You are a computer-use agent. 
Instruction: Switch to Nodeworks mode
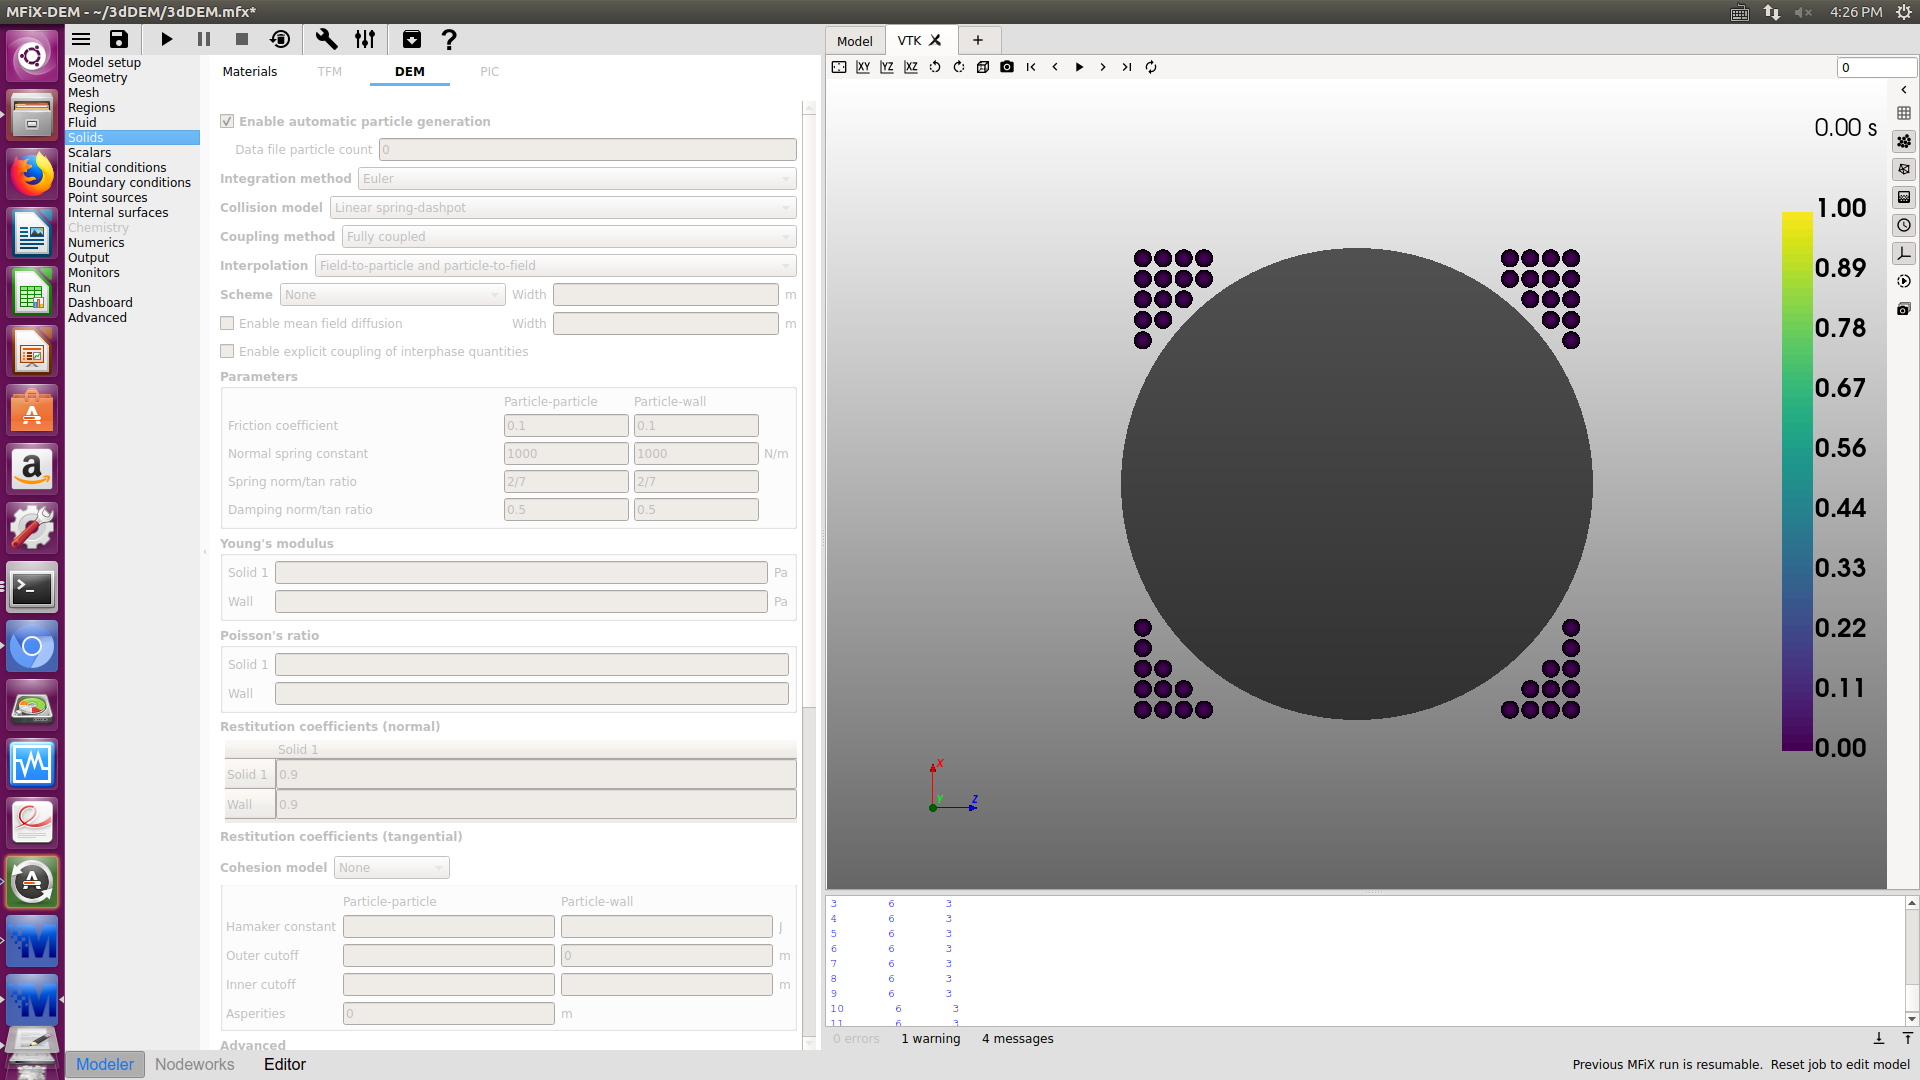point(194,1064)
